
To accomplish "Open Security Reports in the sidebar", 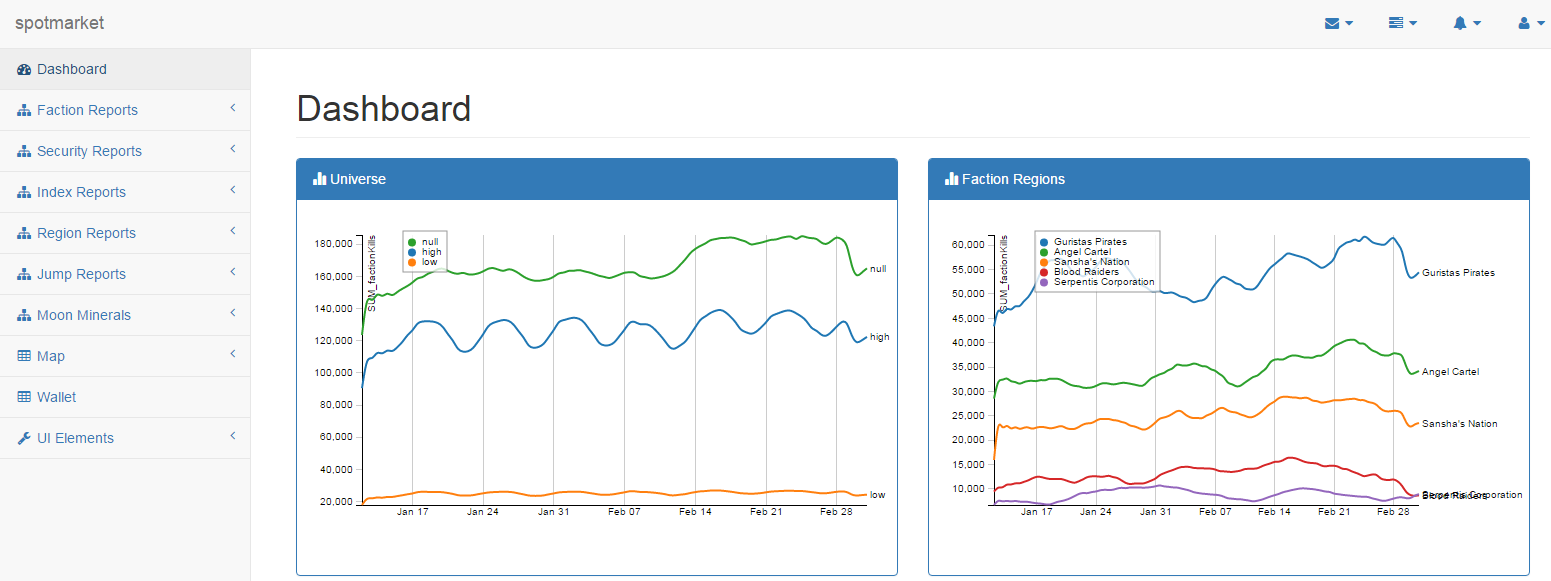I will (x=89, y=151).
